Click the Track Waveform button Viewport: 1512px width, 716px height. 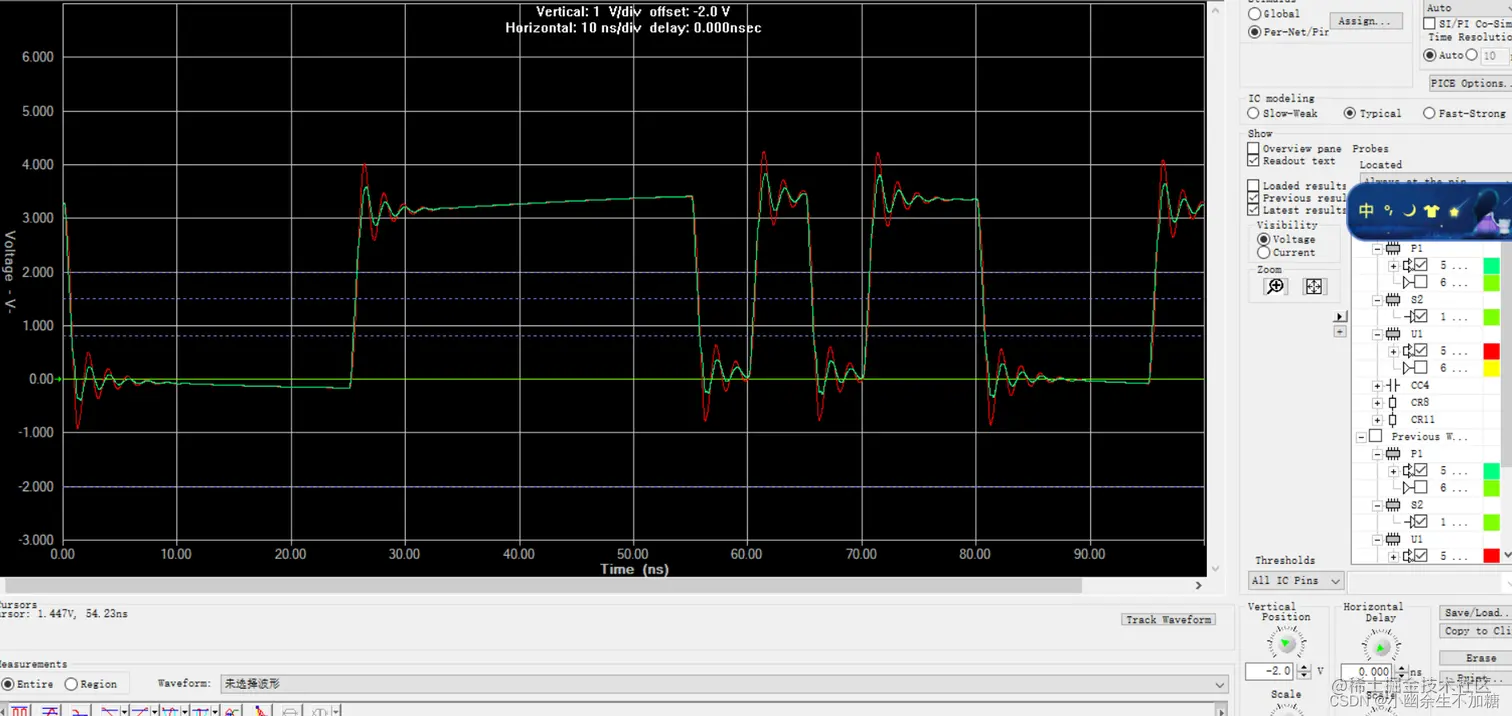coord(1169,620)
